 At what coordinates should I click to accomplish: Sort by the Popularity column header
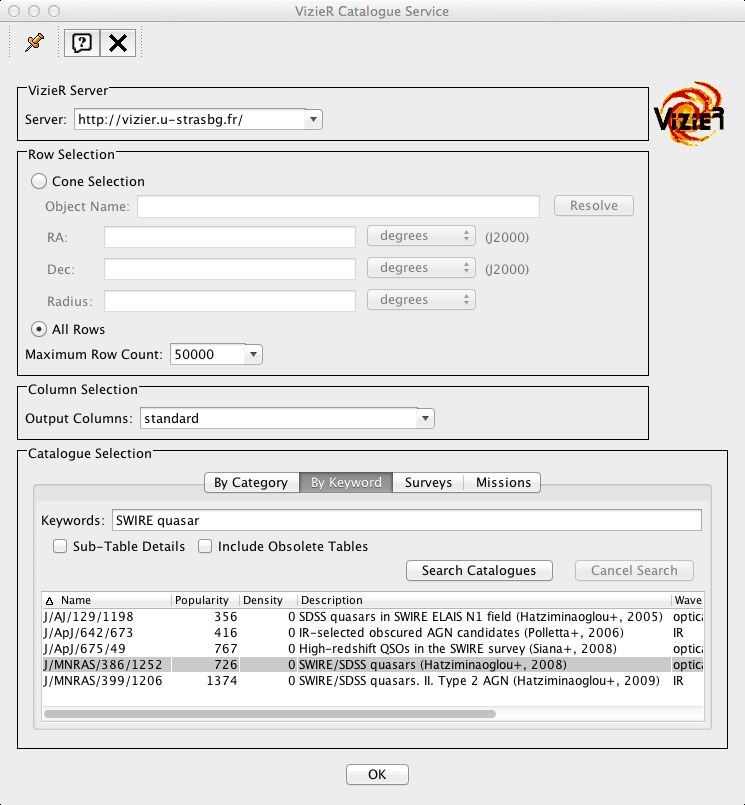point(205,600)
